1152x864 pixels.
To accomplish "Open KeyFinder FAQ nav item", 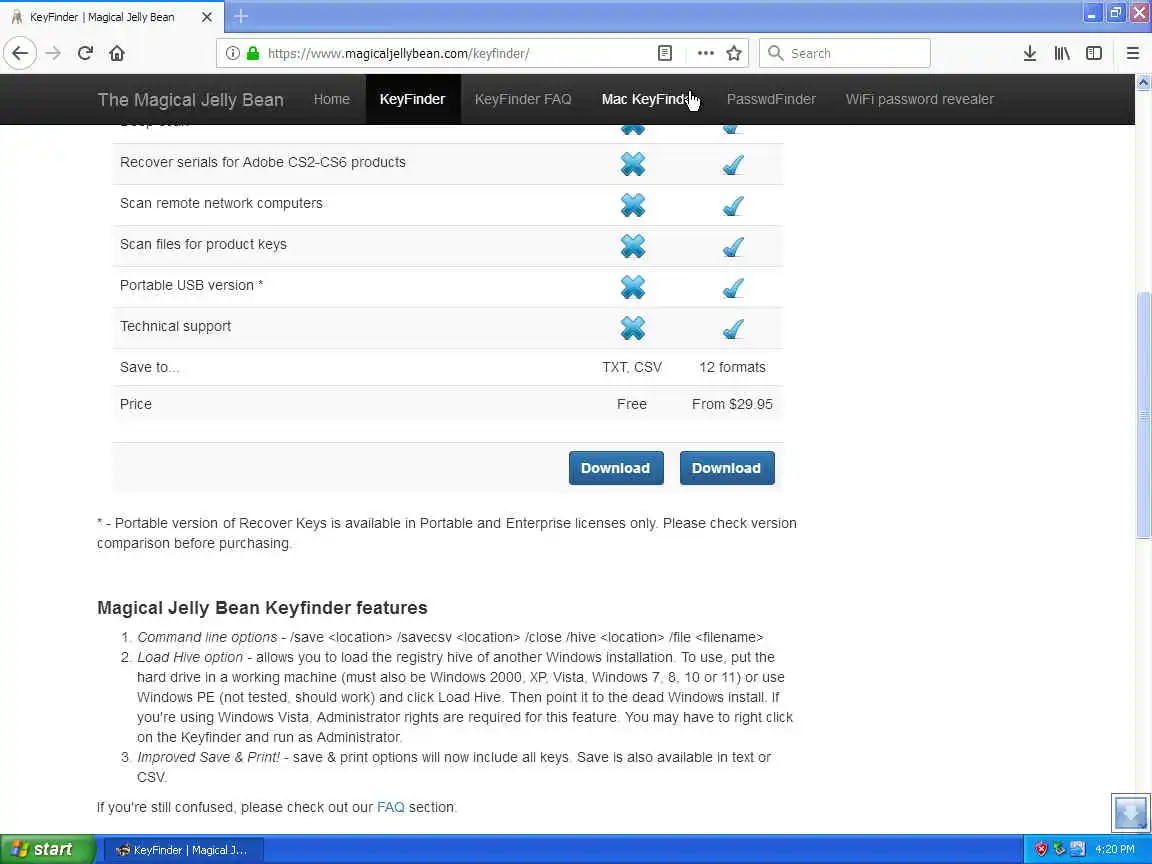I will (x=523, y=99).
